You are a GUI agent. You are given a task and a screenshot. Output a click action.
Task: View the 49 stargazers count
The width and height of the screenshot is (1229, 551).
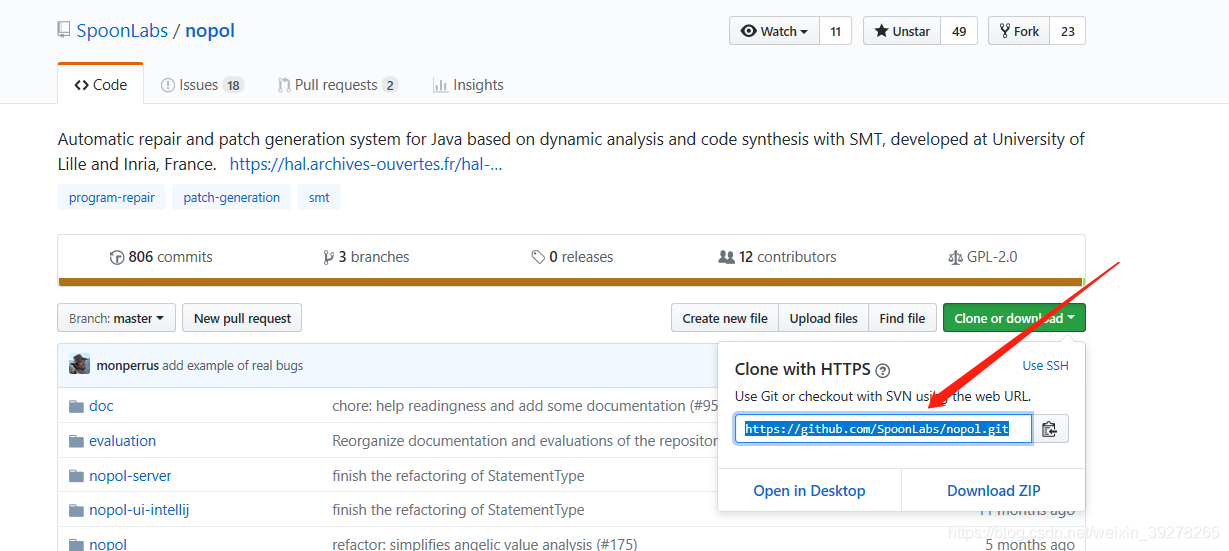point(959,31)
